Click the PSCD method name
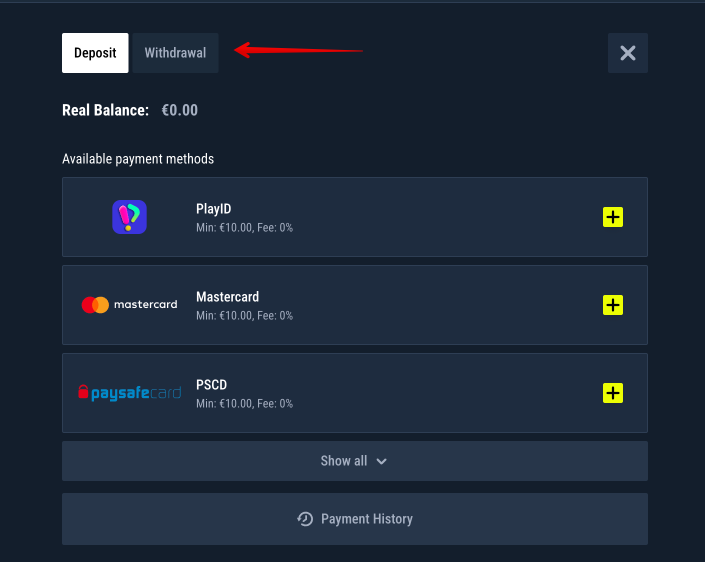Viewport: 705px width, 562px height. tap(212, 385)
